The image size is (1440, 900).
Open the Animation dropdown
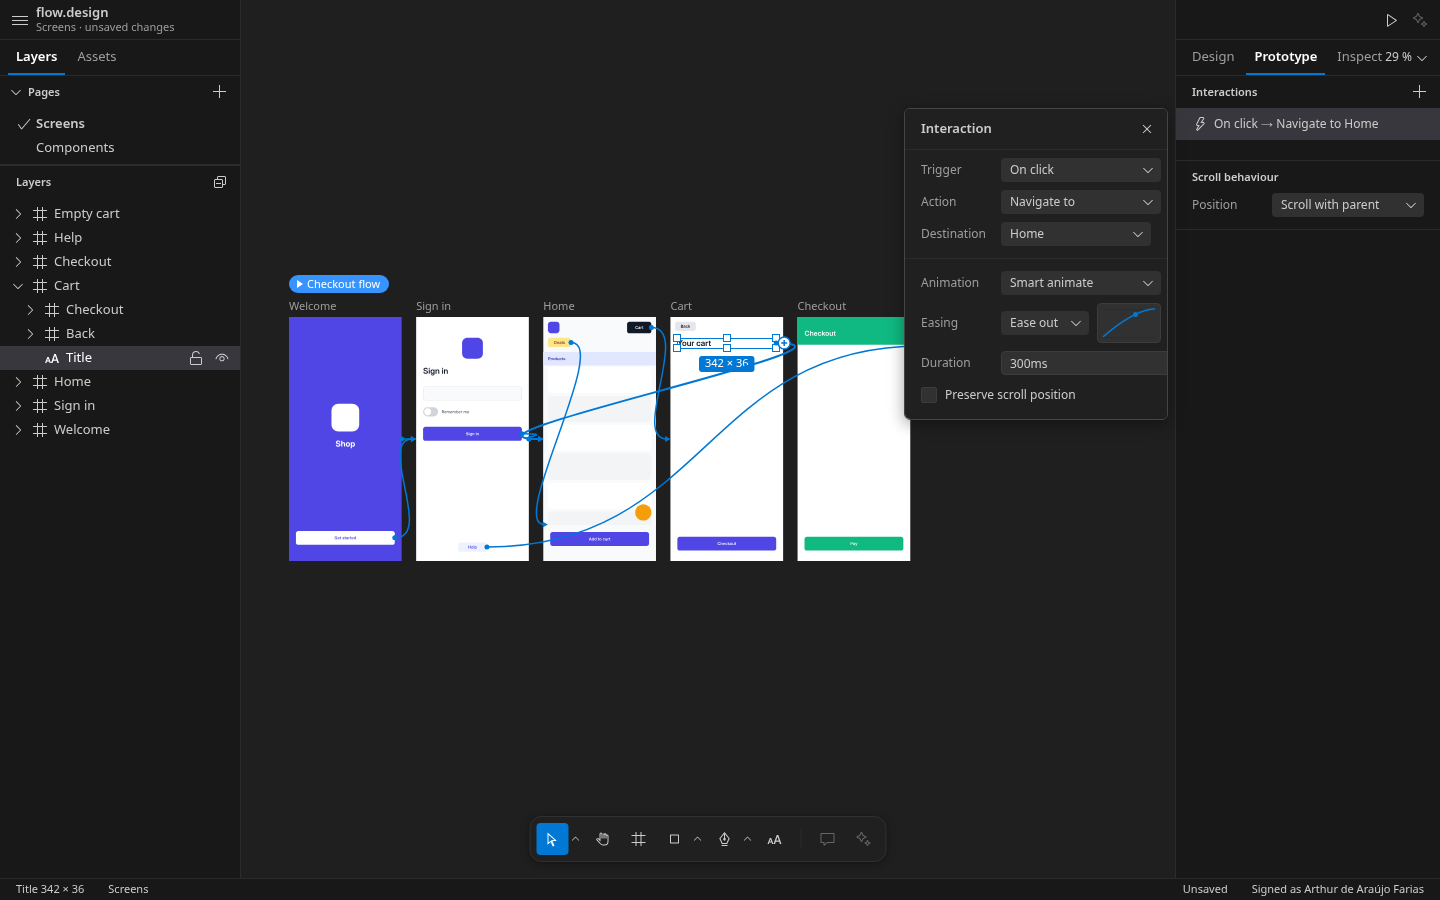coord(1081,283)
